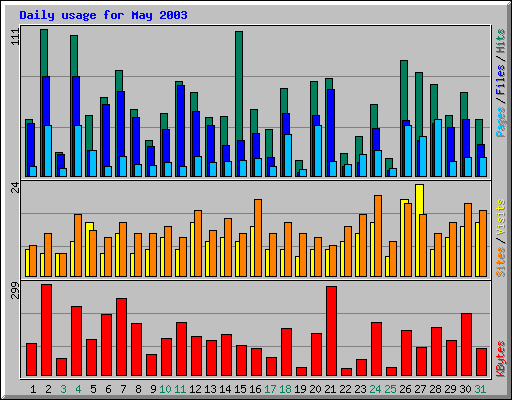
Task: Click green day 4 label
Action: coord(78,389)
